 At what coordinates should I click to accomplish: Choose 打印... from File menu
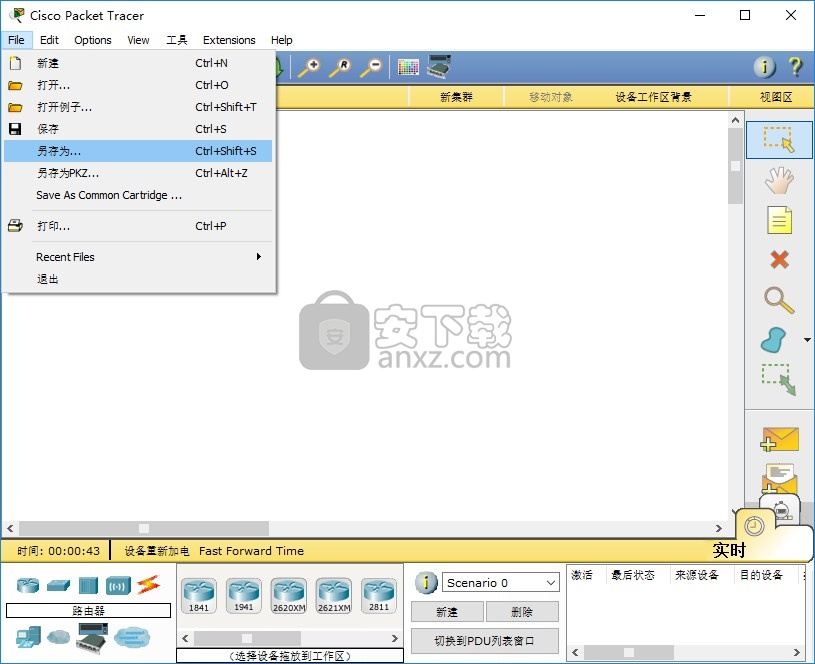click(x=138, y=226)
